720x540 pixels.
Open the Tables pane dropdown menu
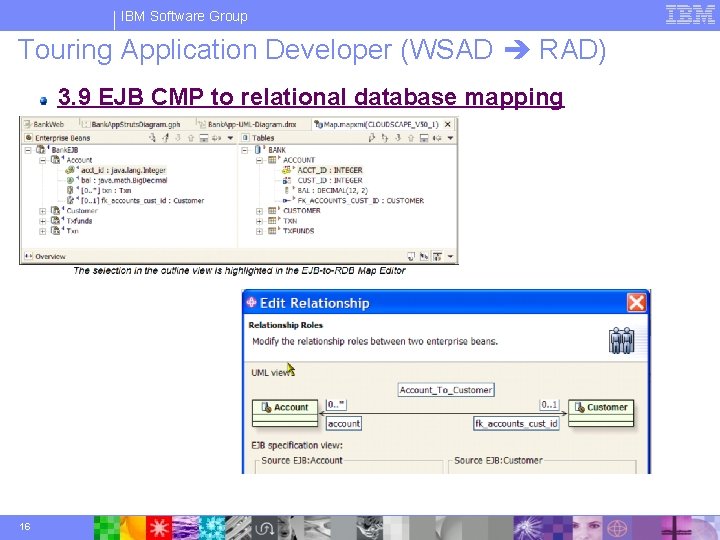[450, 138]
